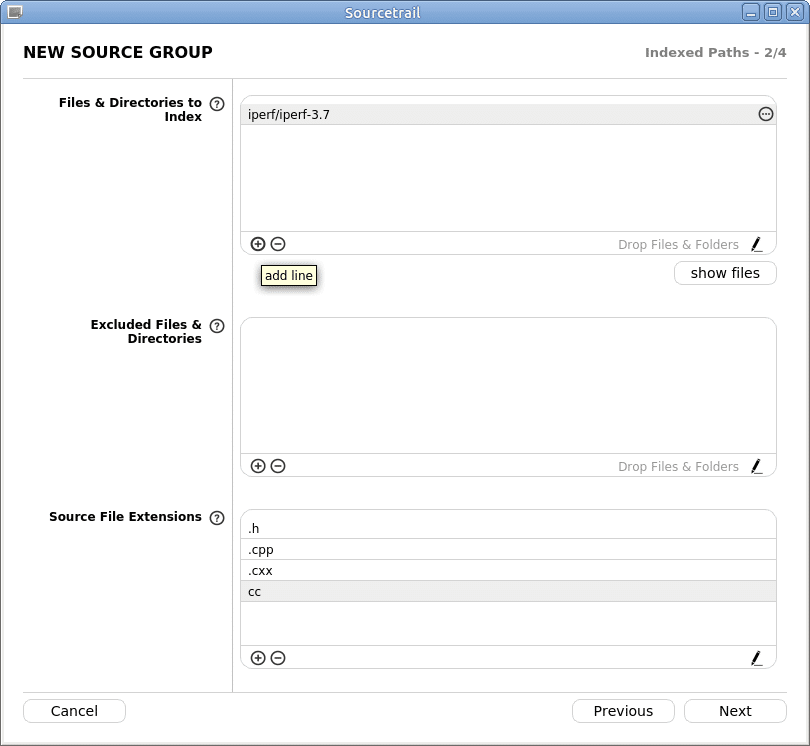Edit Files & Directories list as plain text

point(756,244)
